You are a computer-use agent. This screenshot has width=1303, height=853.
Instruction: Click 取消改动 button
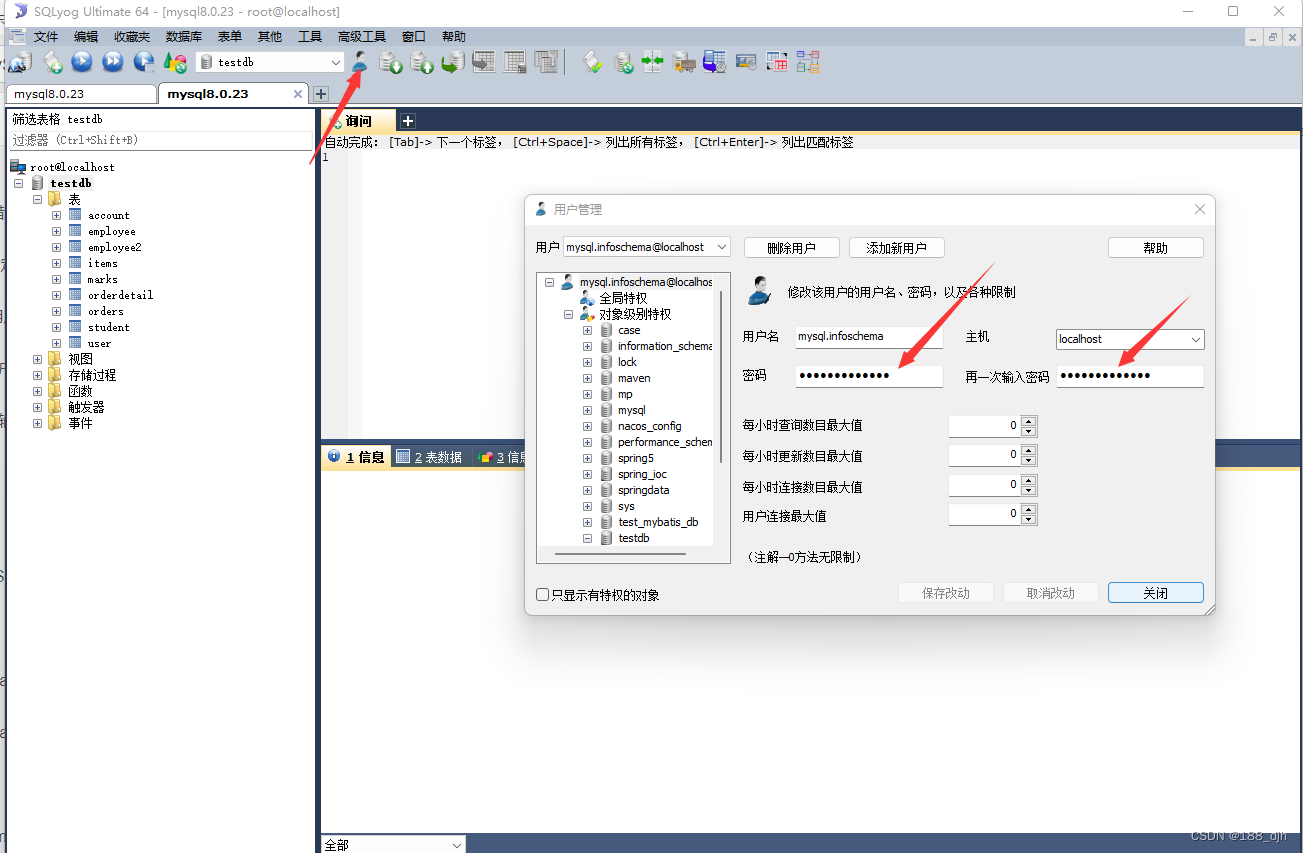1050,593
